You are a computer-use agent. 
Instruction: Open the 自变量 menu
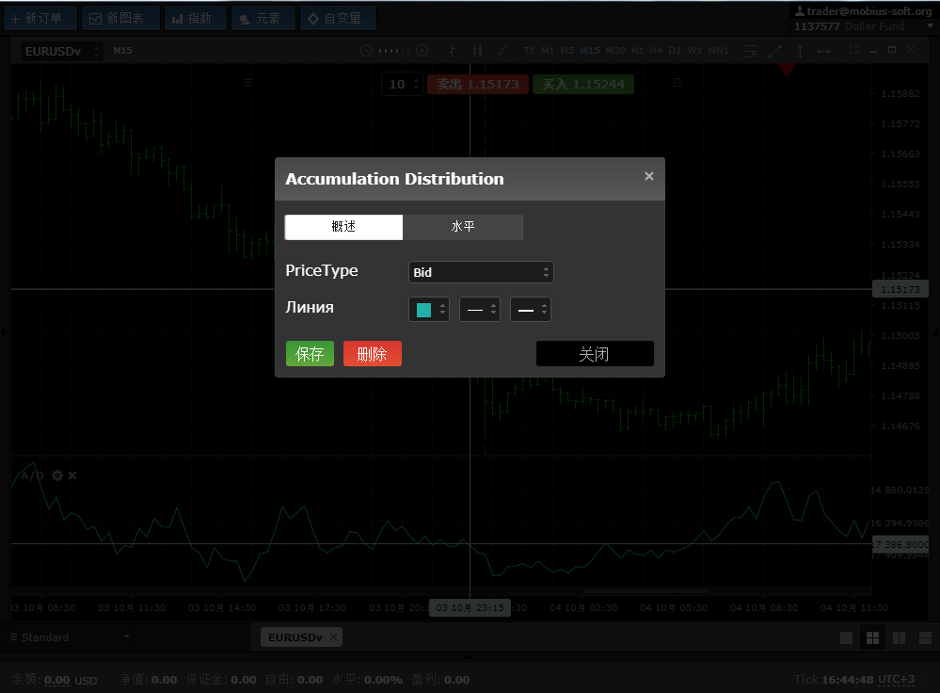pyautogui.click(x=338, y=18)
